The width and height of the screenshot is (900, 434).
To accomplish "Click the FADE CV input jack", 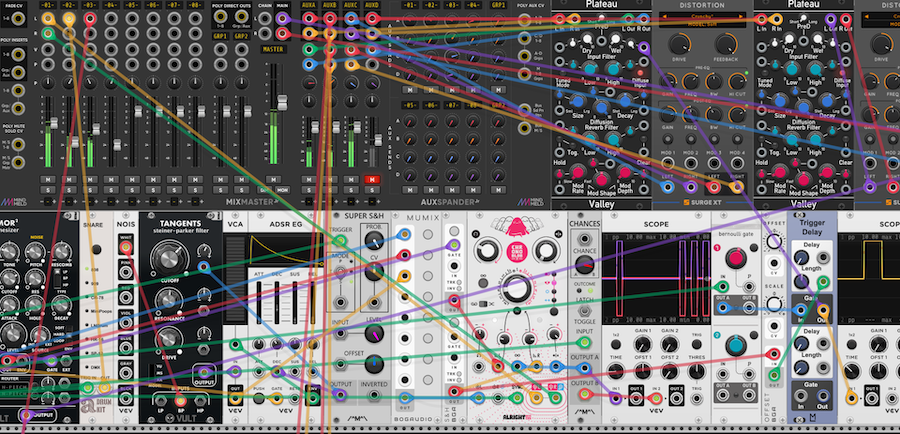I will click(18, 18).
